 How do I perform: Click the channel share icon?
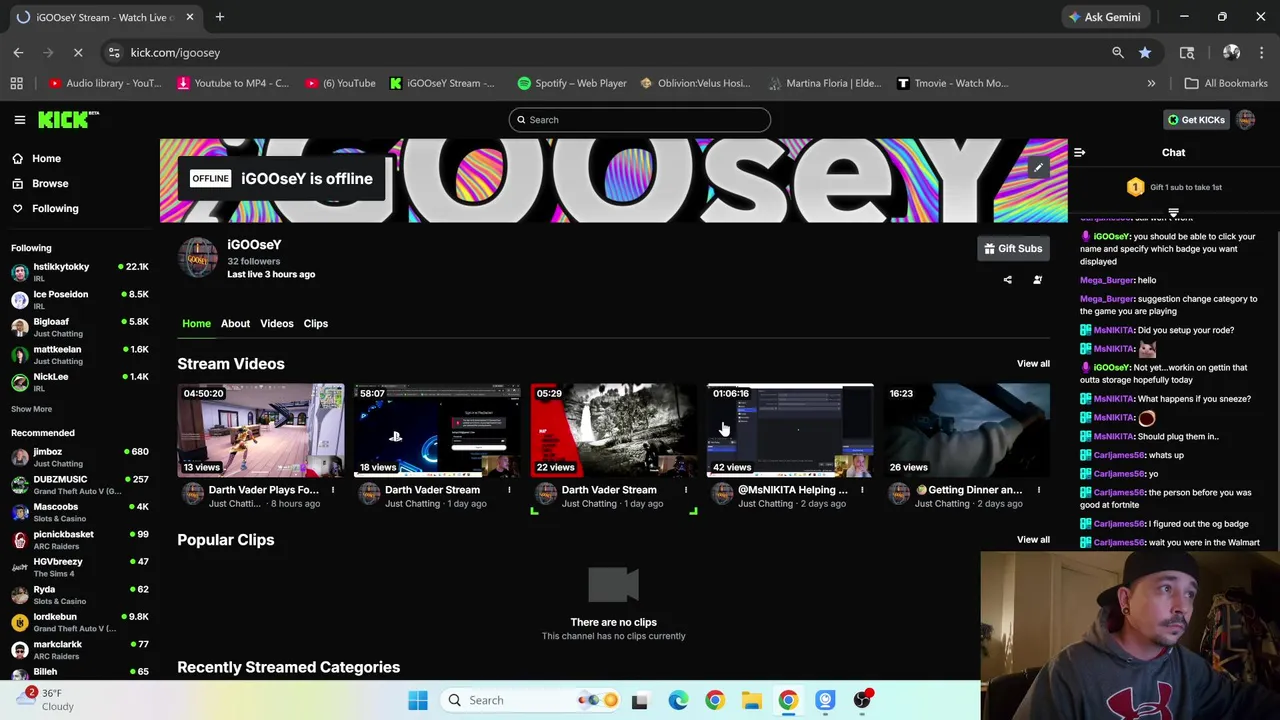(x=1007, y=280)
